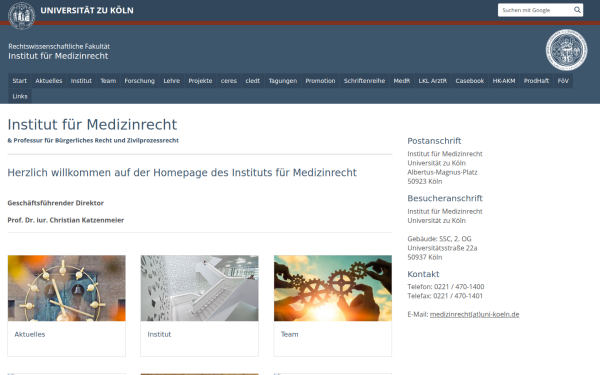Open the MedR menu item

pyautogui.click(x=402, y=81)
